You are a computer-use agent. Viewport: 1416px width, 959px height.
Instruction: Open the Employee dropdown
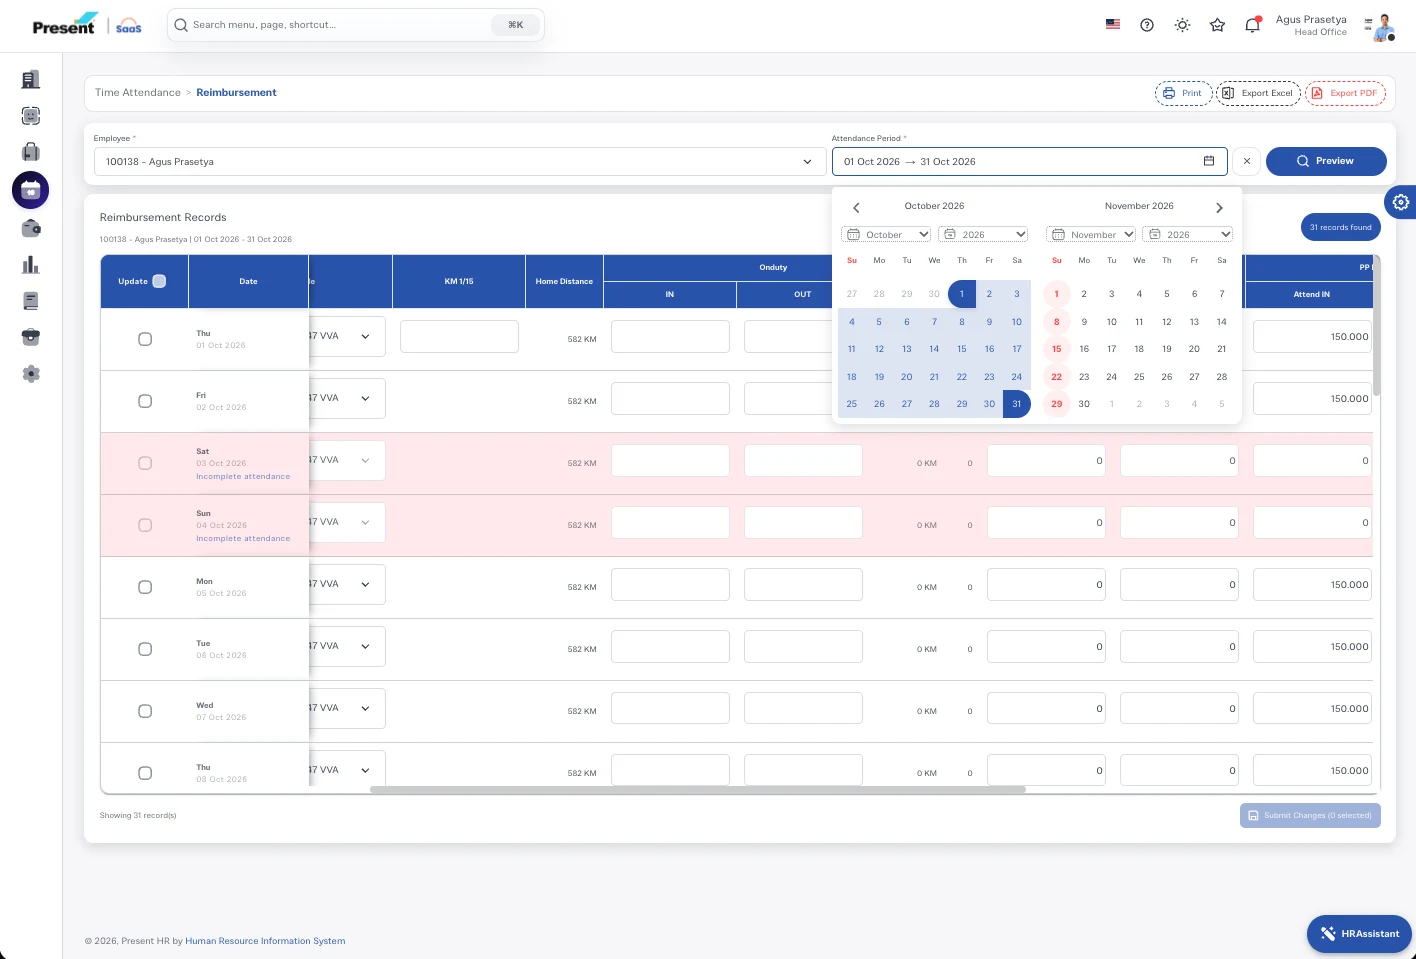[458, 161]
